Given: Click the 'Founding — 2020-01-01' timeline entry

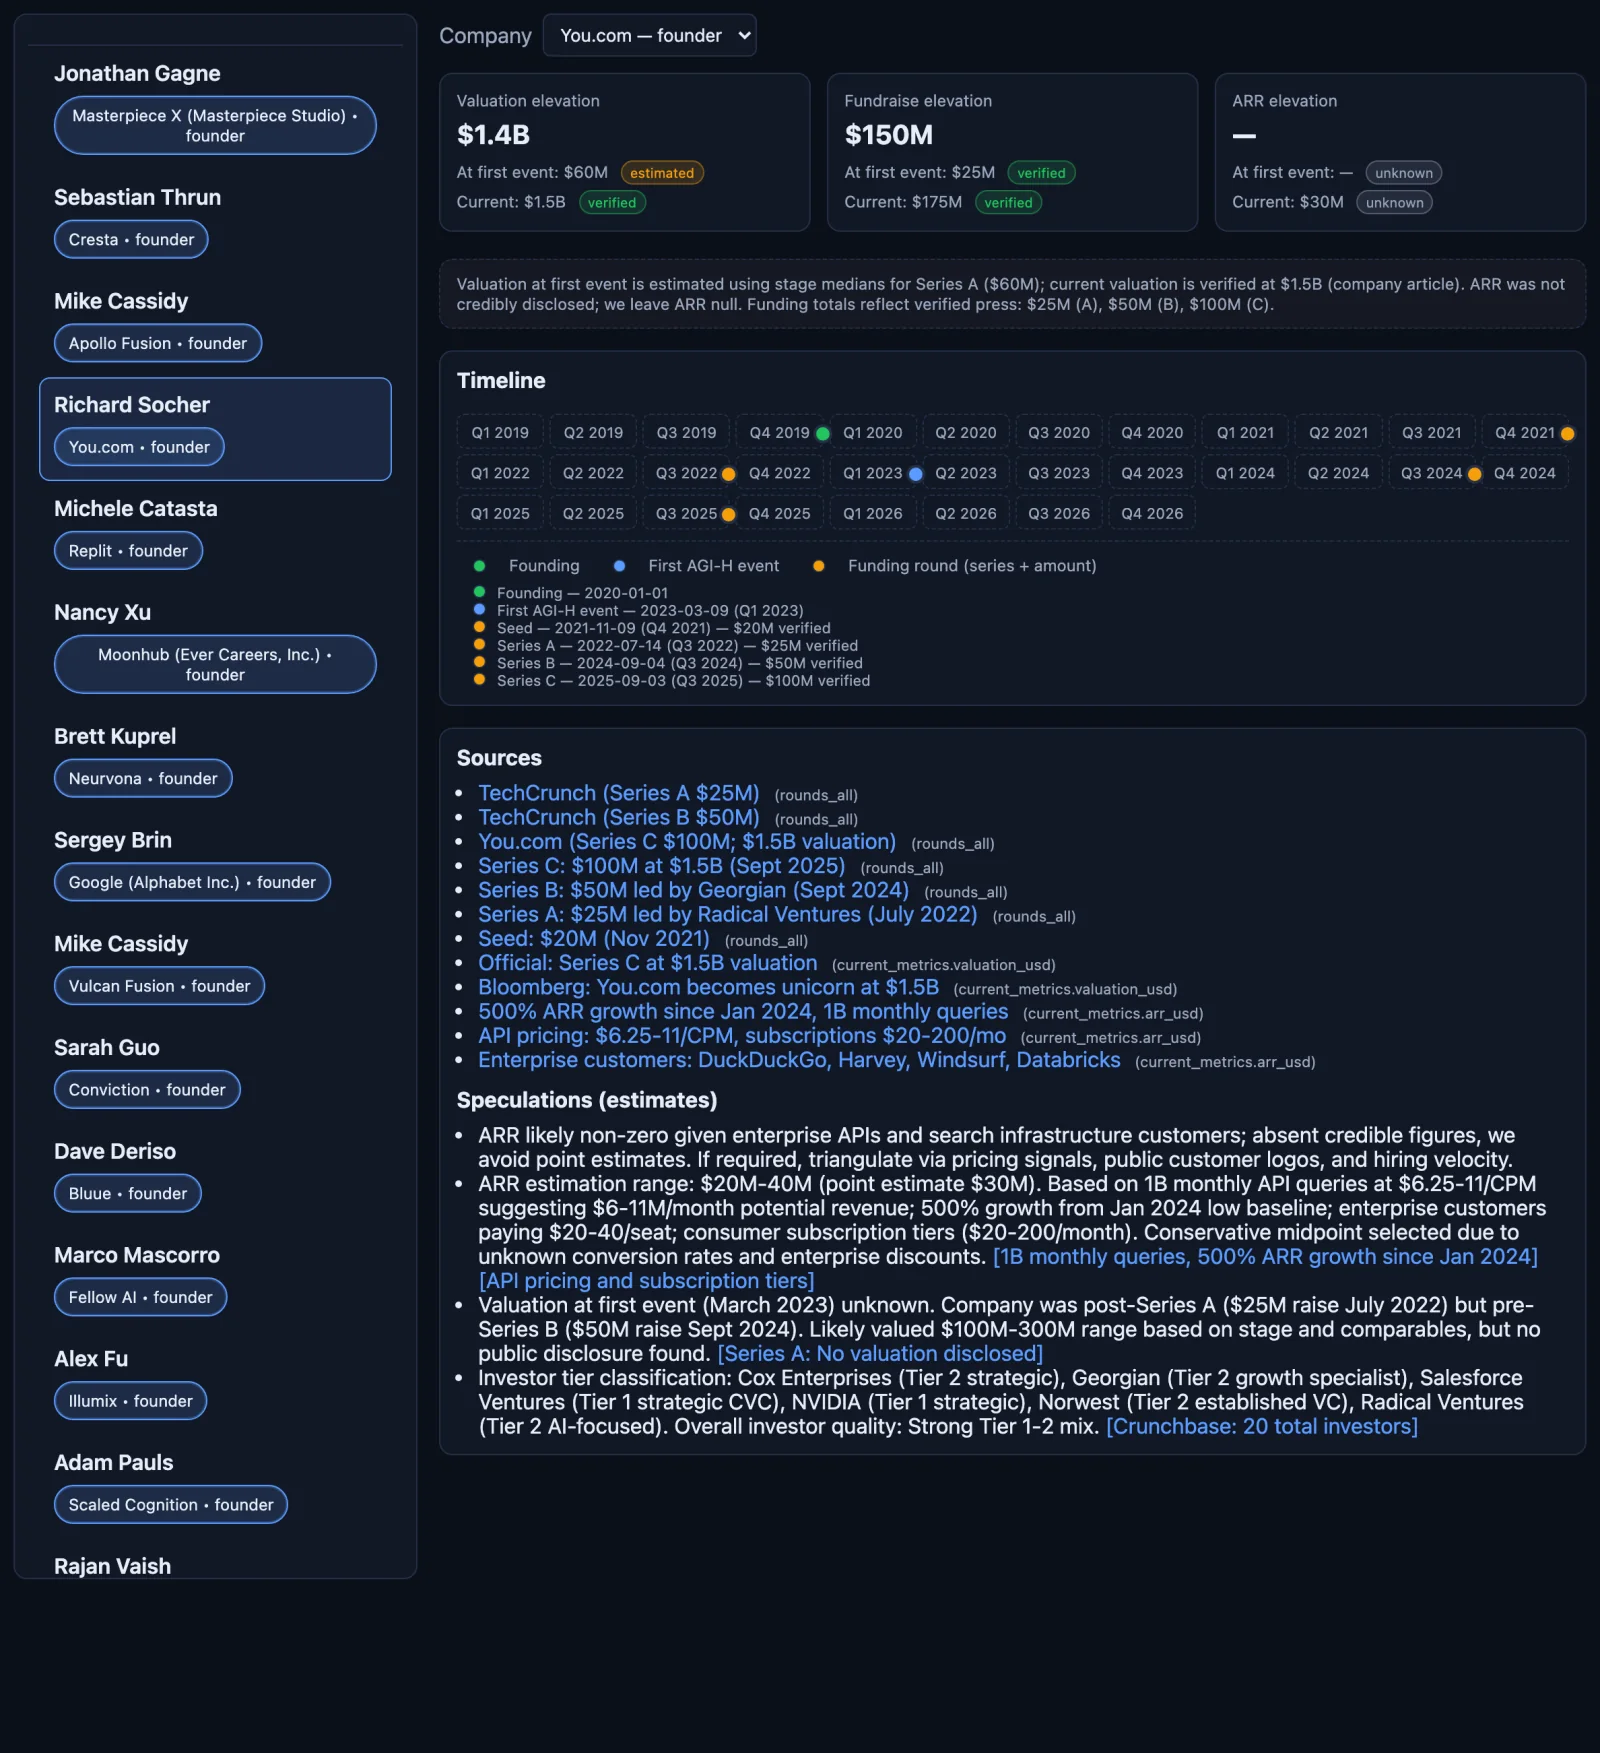Looking at the screenshot, I should (582, 593).
